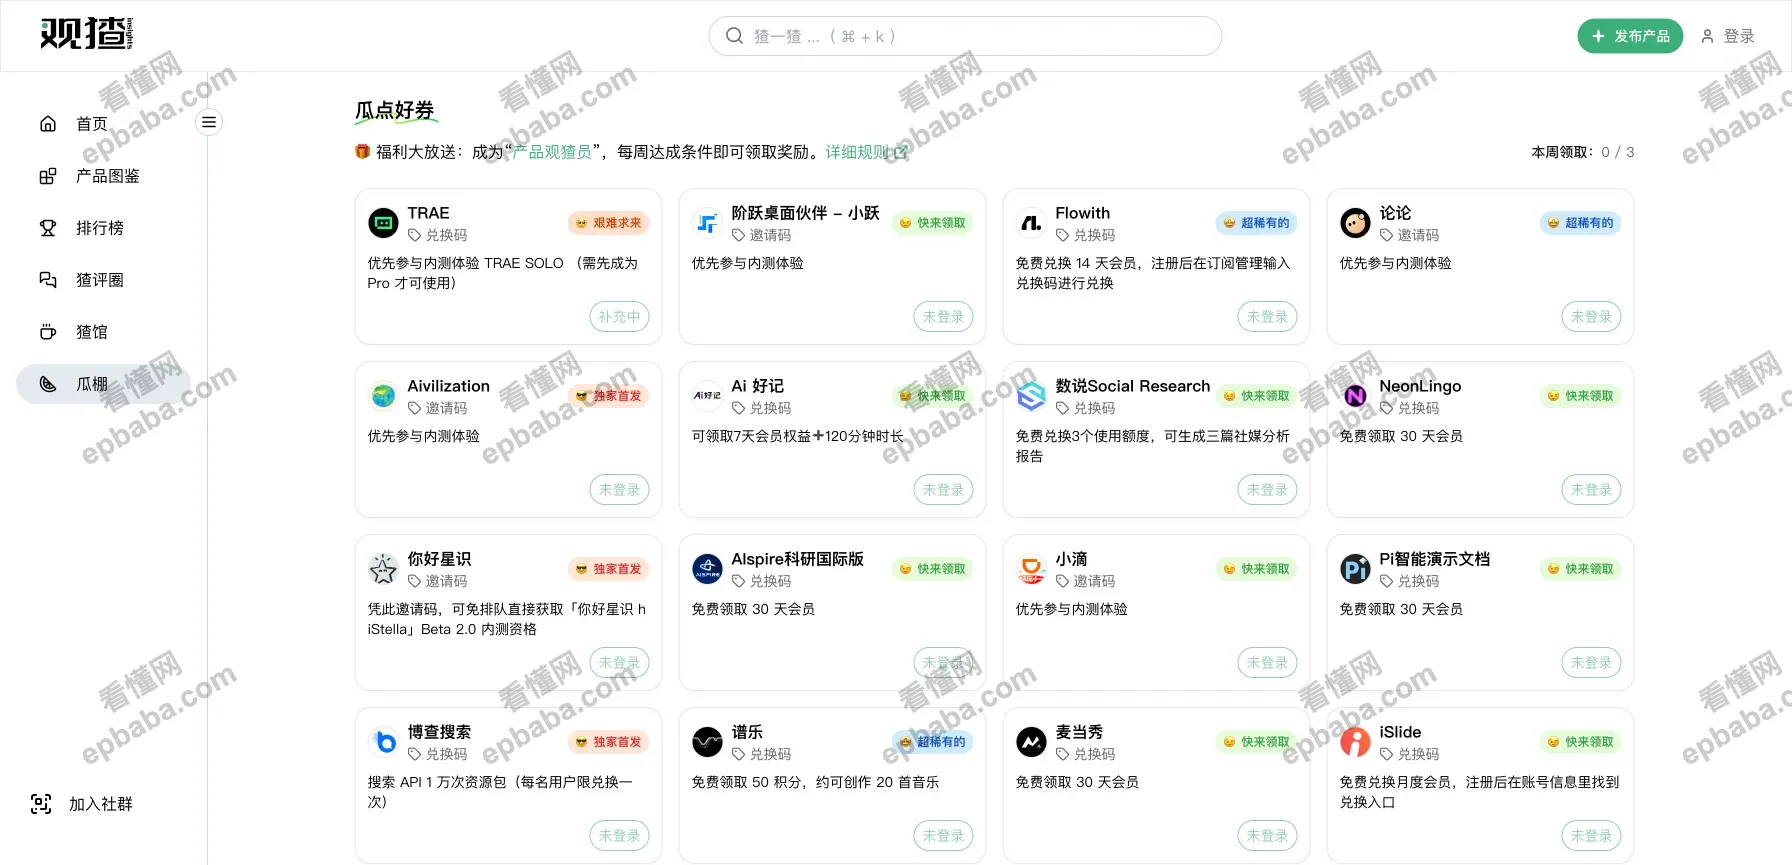Click 未登录 button on 小滴 card
This screenshot has width=1792, height=865.
[1267, 663]
